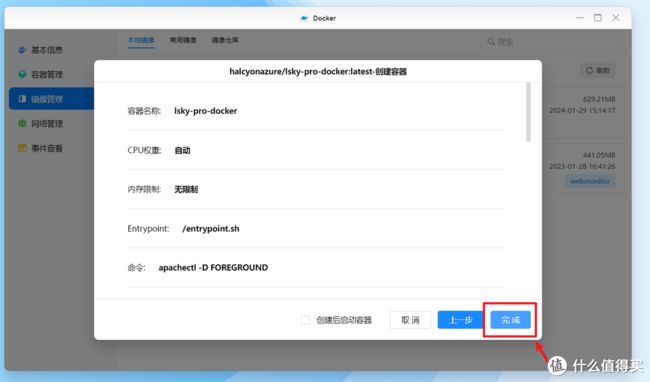
Task: Click the 2024-01-29 15:14:17 timestamp
Action: [x=582, y=111]
